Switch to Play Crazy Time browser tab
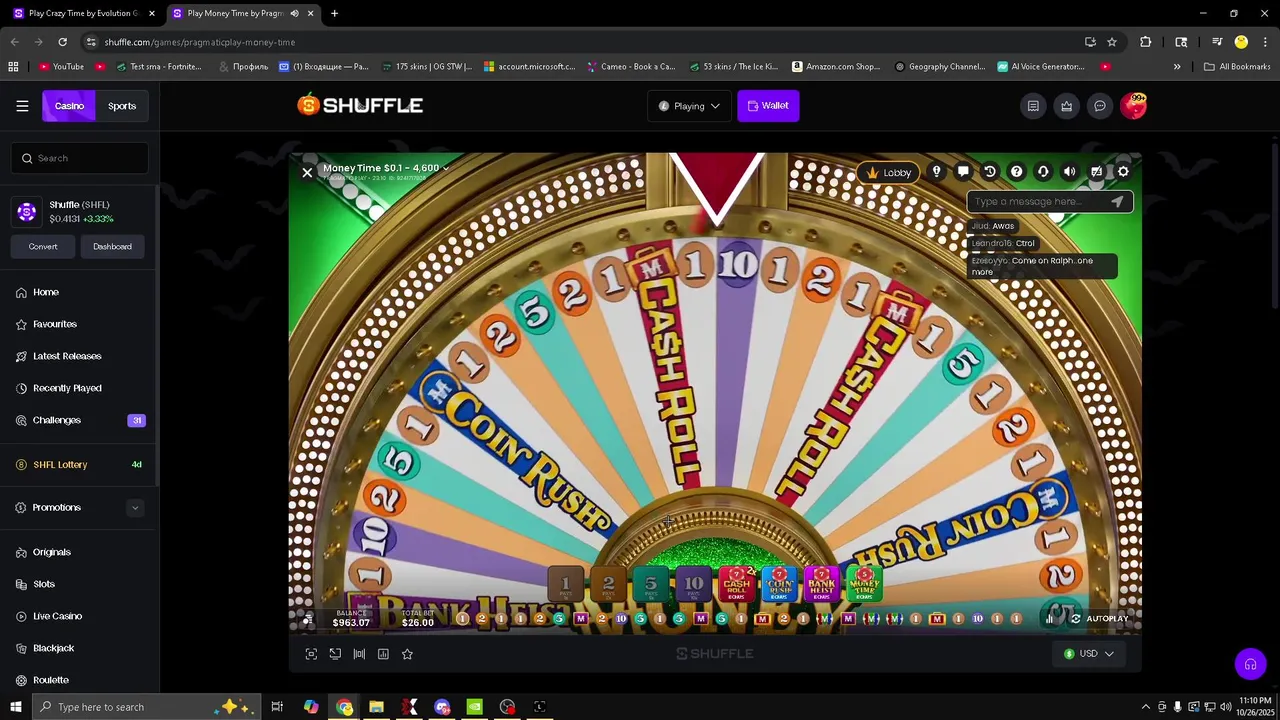 click(83, 13)
